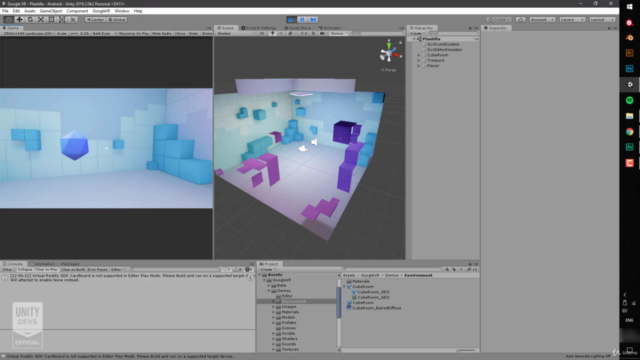Open the Window menu
640x360 pixels.
click(x=122, y=11)
